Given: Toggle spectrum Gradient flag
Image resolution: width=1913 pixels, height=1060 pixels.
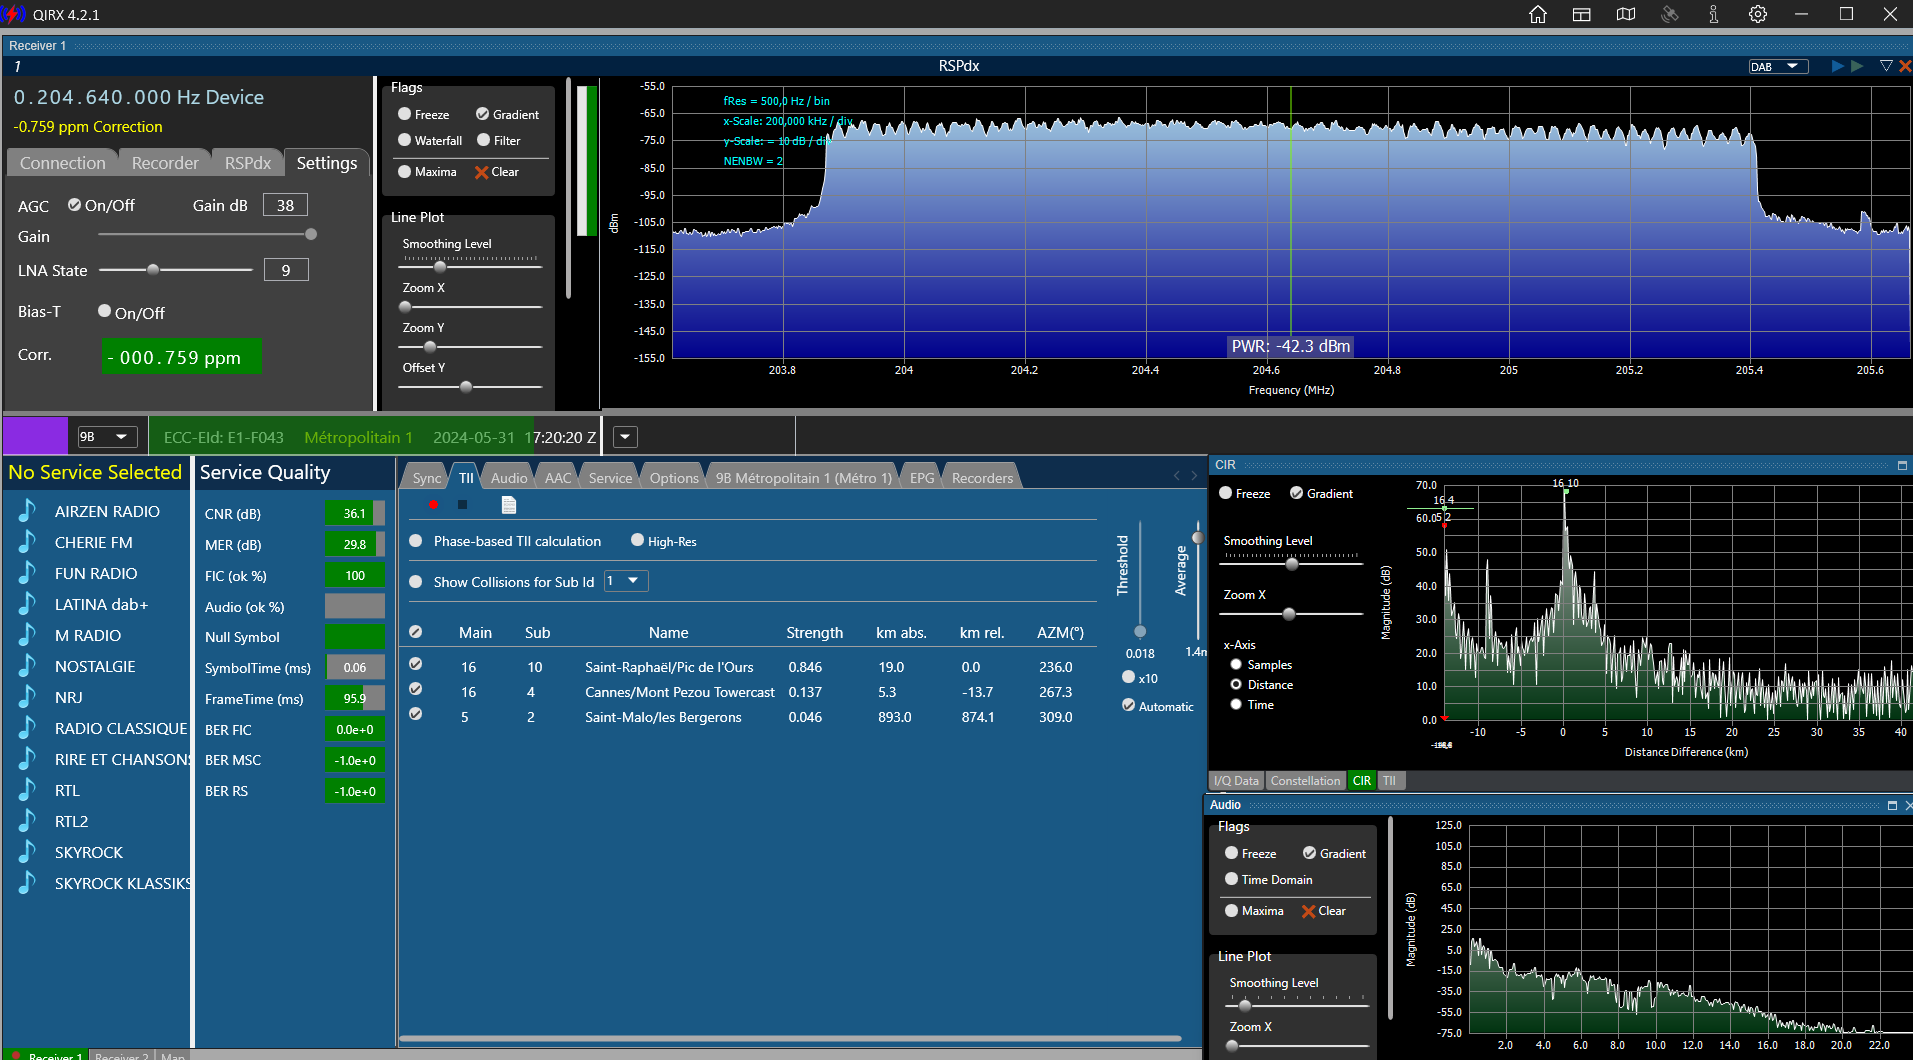Looking at the screenshot, I should [x=483, y=114].
